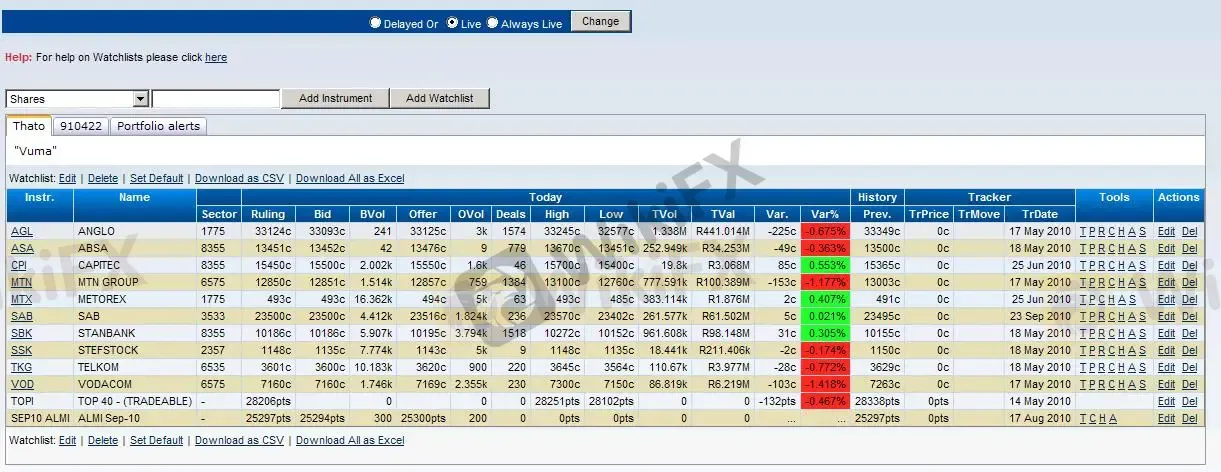Open the Shares instrument type dropdown
Image resolution: width=1221 pixels, height=472 pixels.
tap(78, 99)
